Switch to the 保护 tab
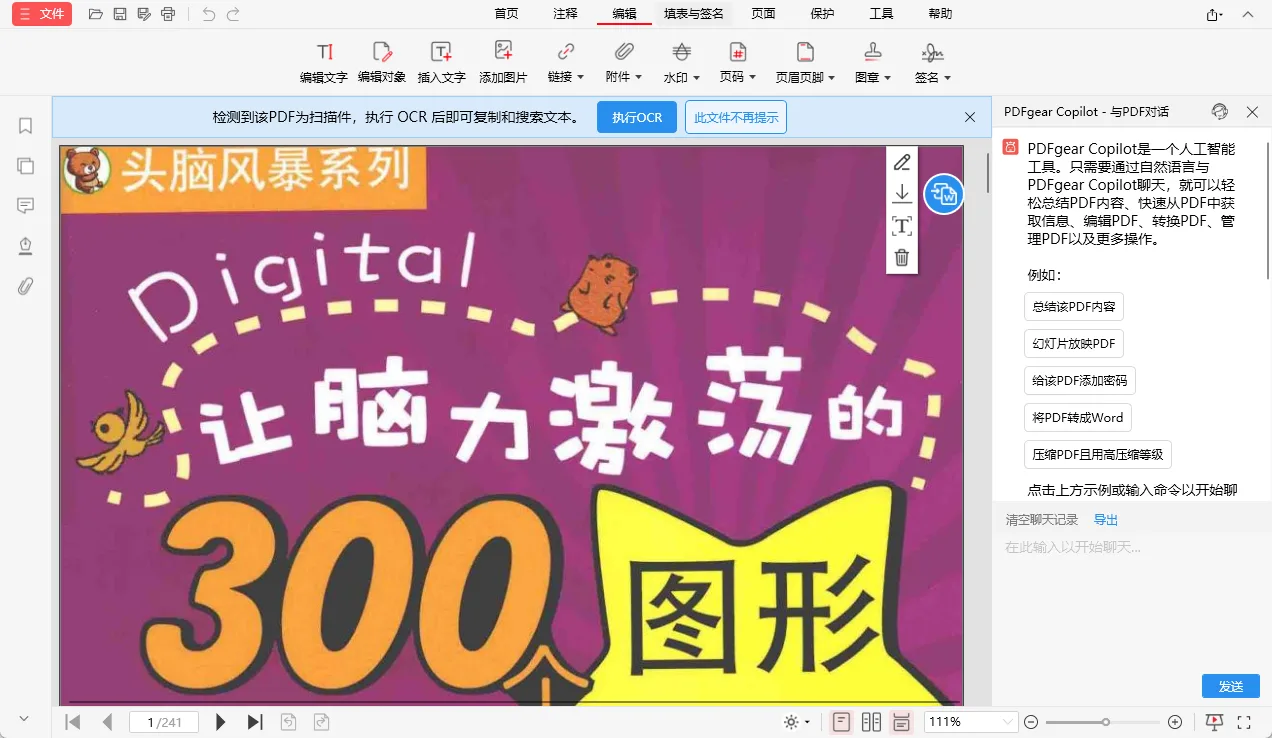Screen dimensions: 1272x738 822,14
